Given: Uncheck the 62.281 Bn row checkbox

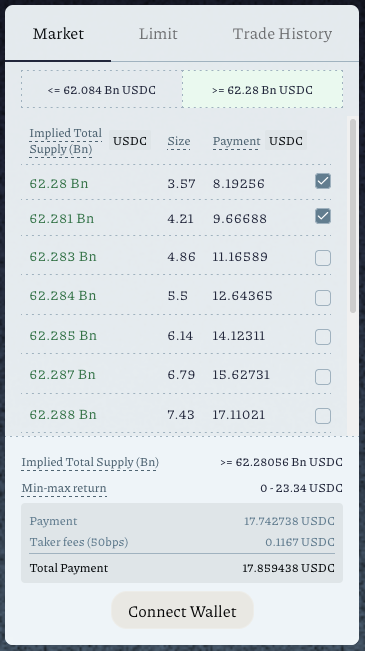Looking at the screenshot, I should [323, 216].
